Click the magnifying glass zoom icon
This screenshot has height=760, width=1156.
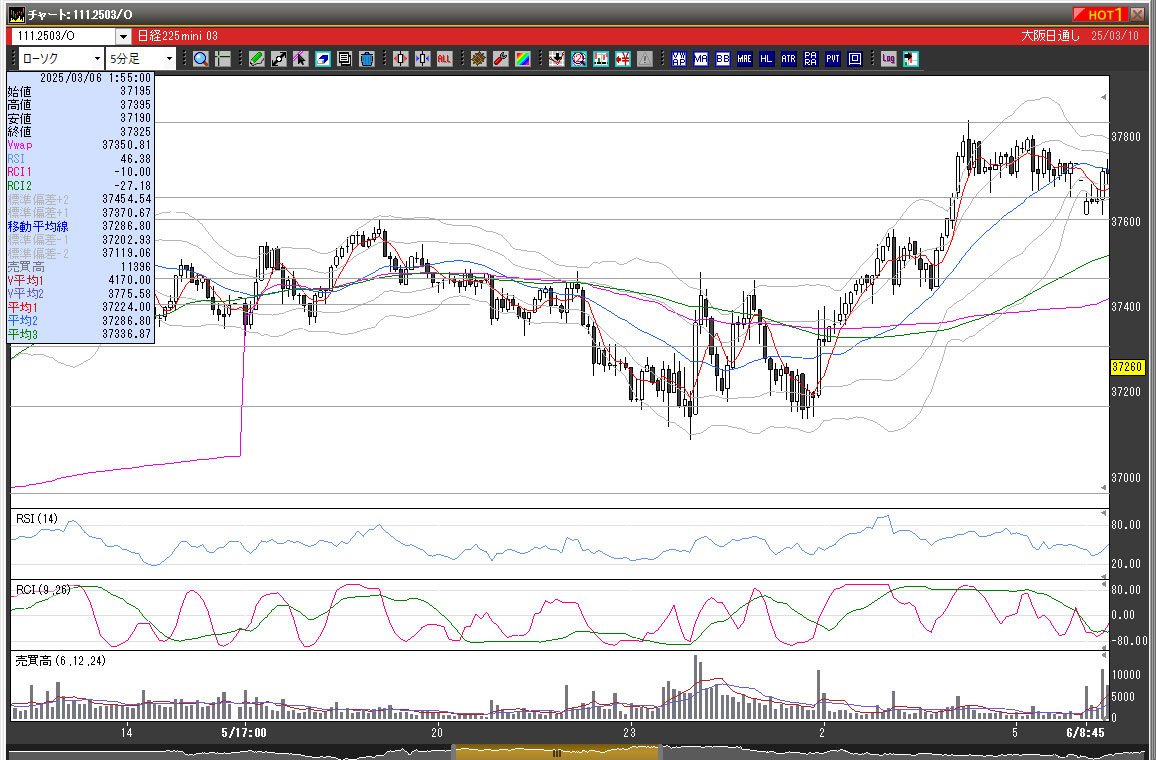click(201, 59)
